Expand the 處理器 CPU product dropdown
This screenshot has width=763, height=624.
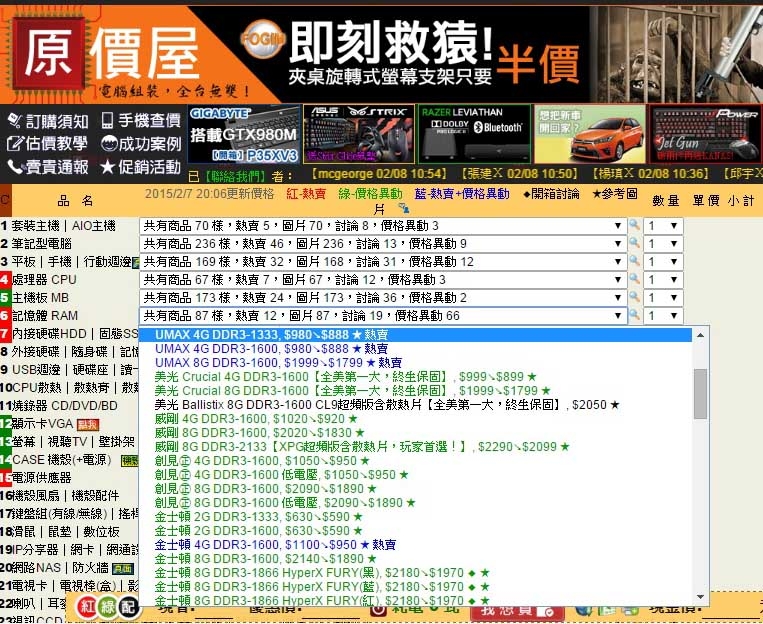click(383, 280)
